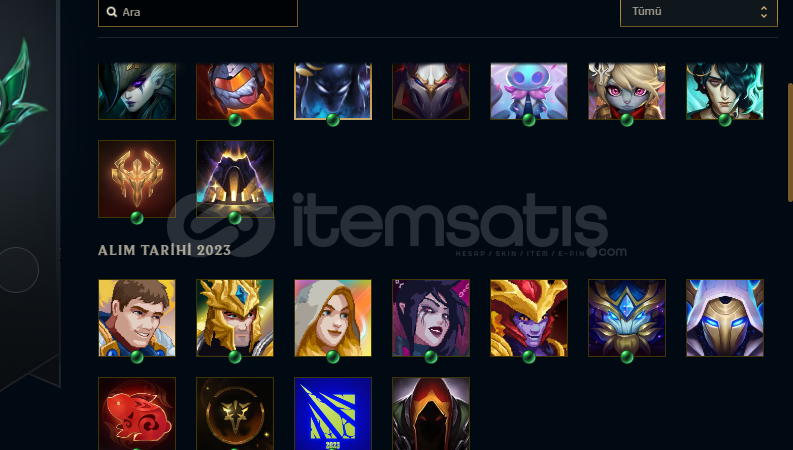
Task: Click the circular button on left banner
Action: [18, 270]
